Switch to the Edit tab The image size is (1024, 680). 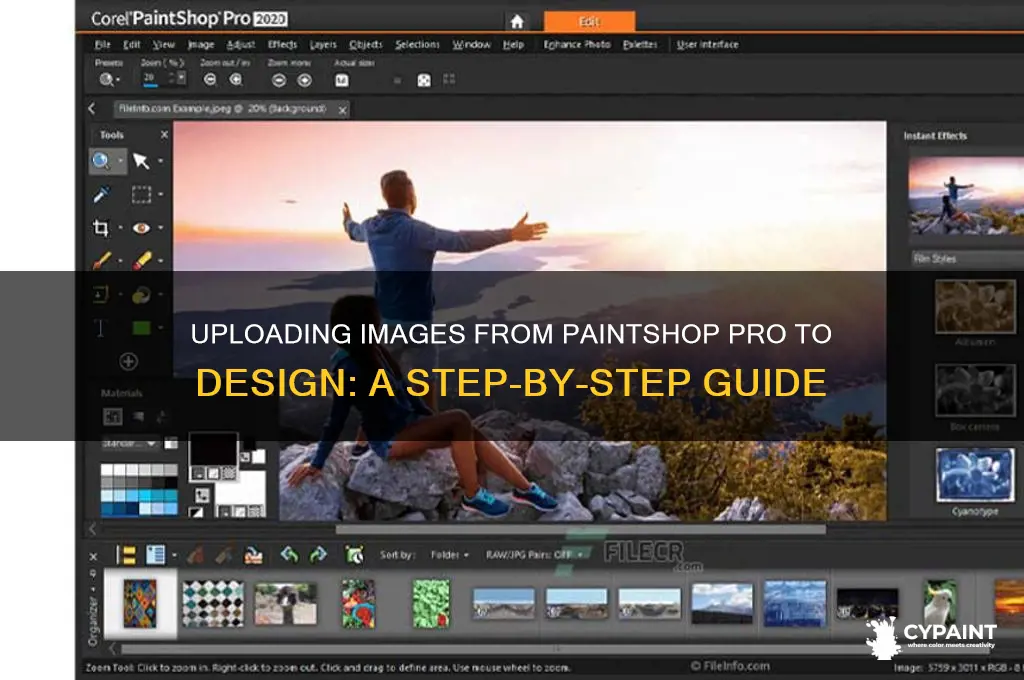click(589, 22)
